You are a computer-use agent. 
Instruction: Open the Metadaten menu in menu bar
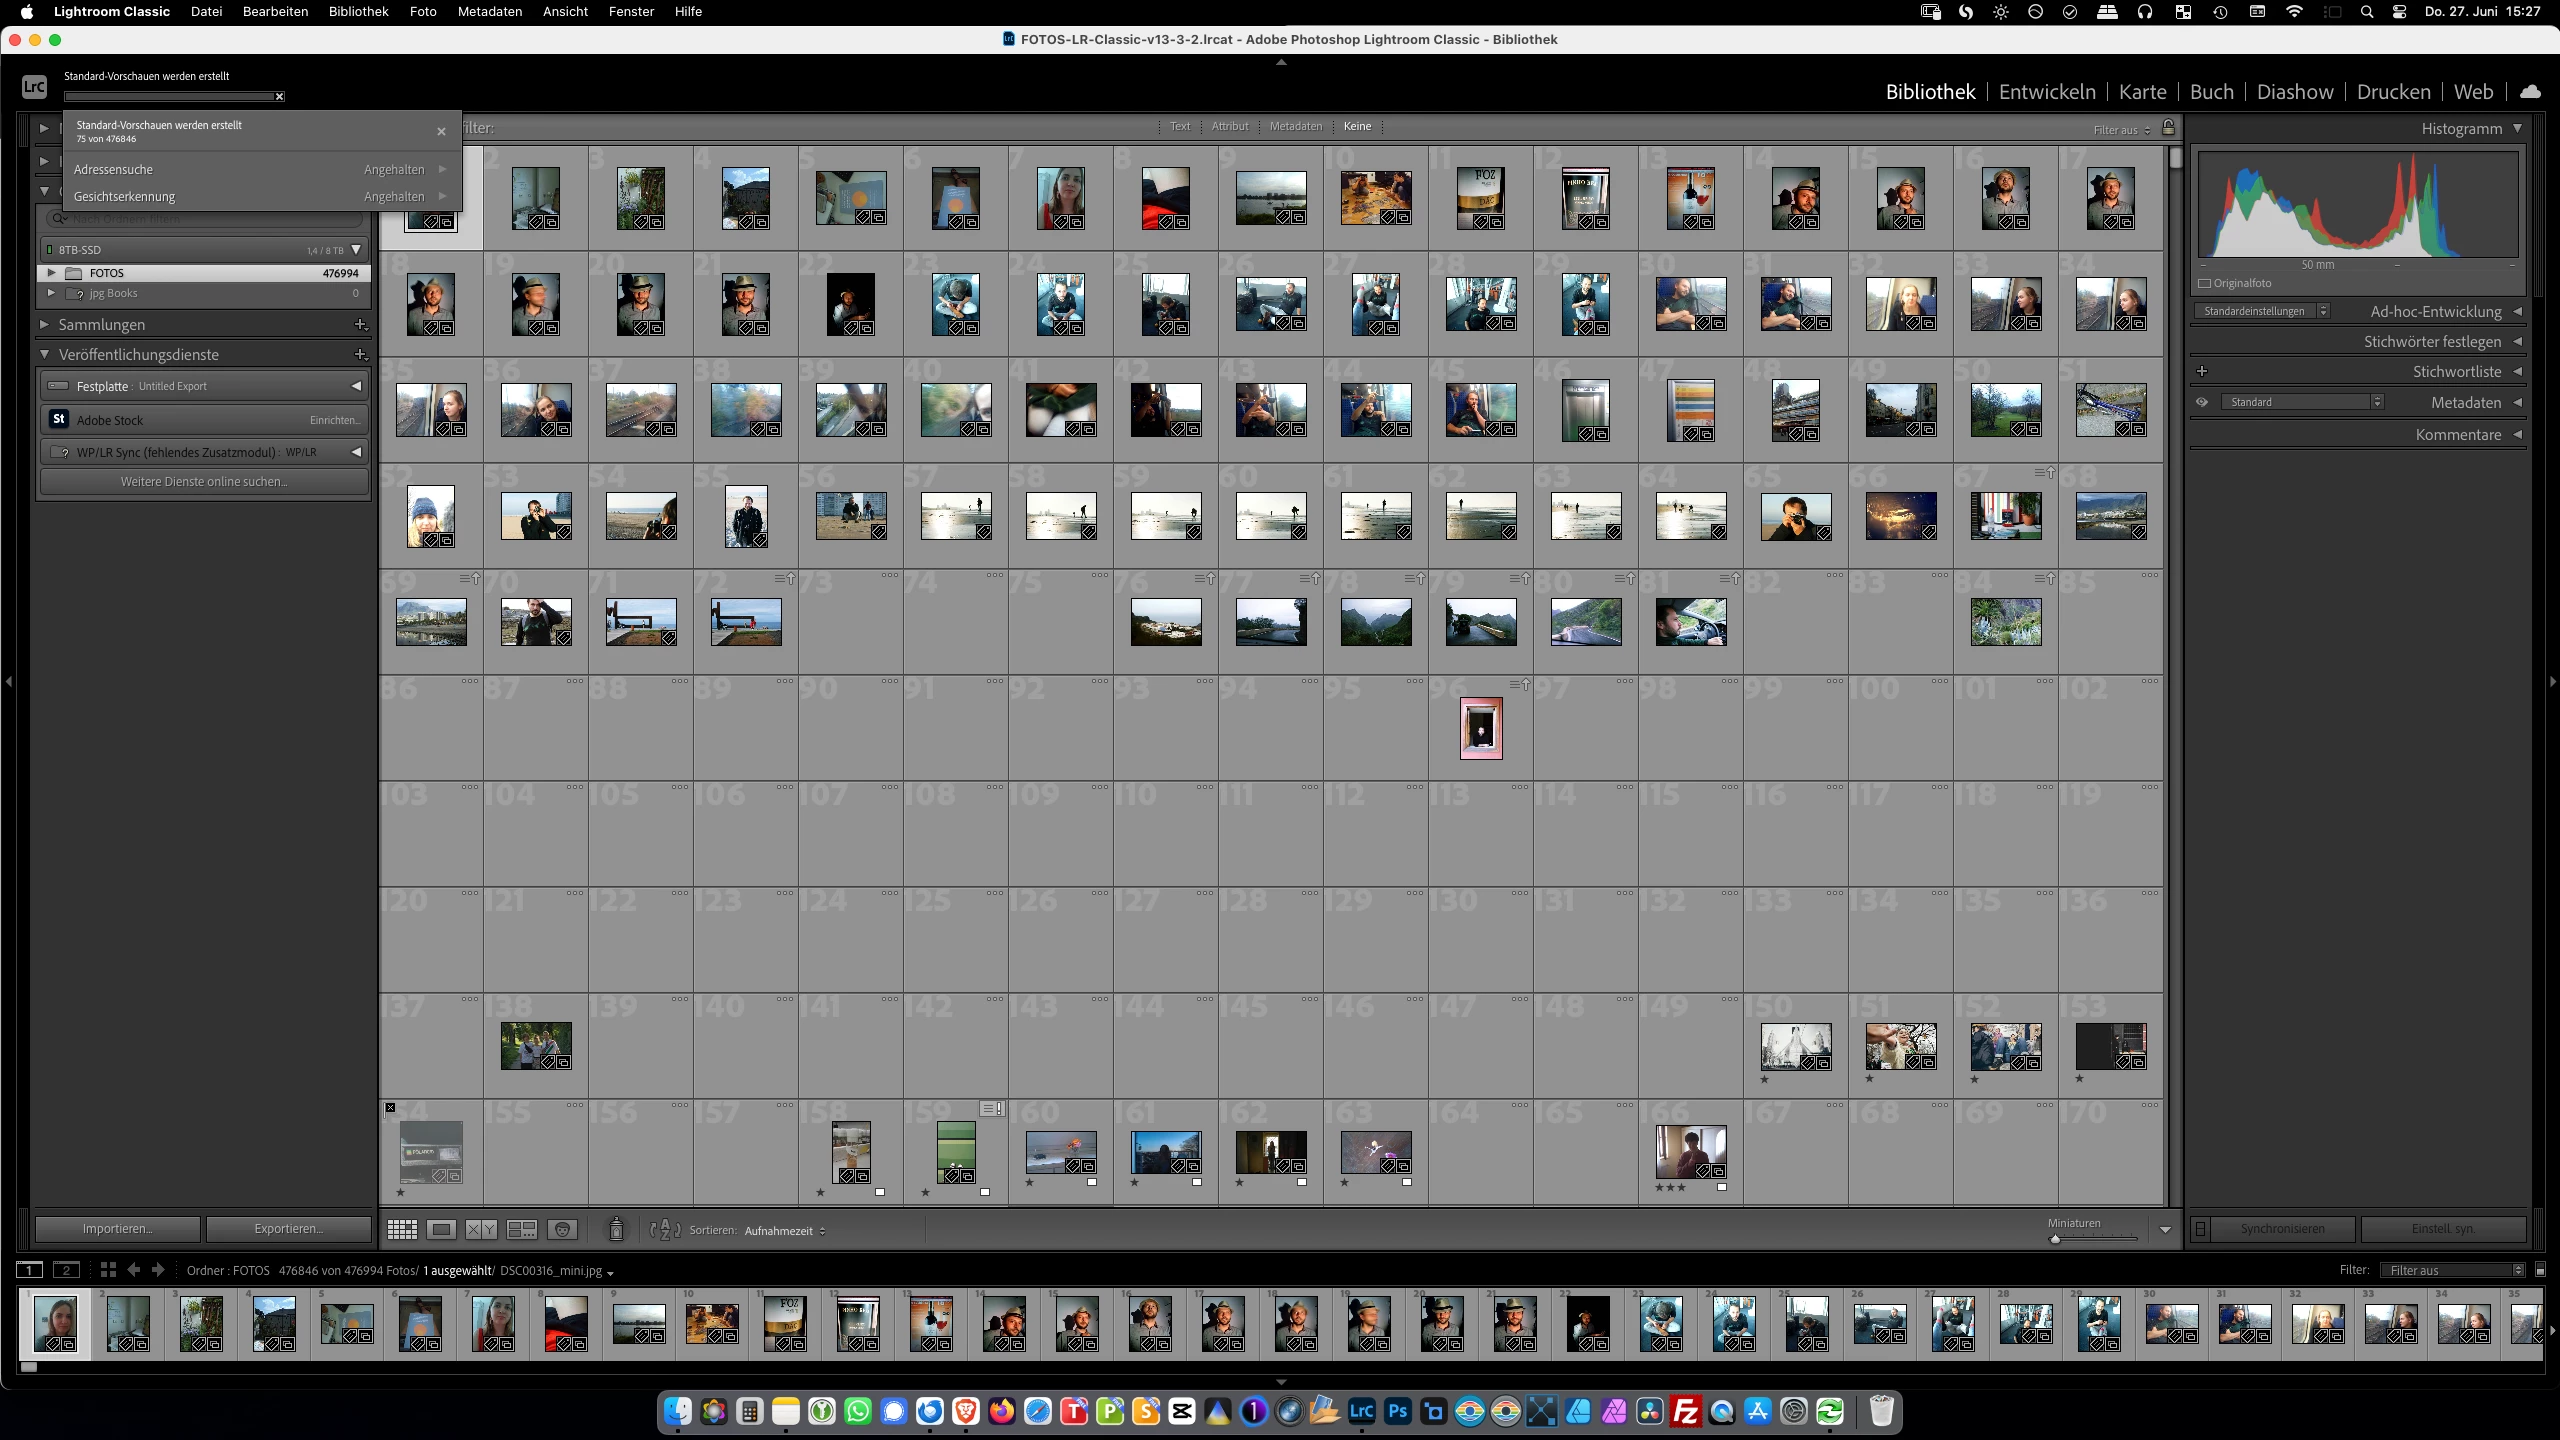click(489, 12)
